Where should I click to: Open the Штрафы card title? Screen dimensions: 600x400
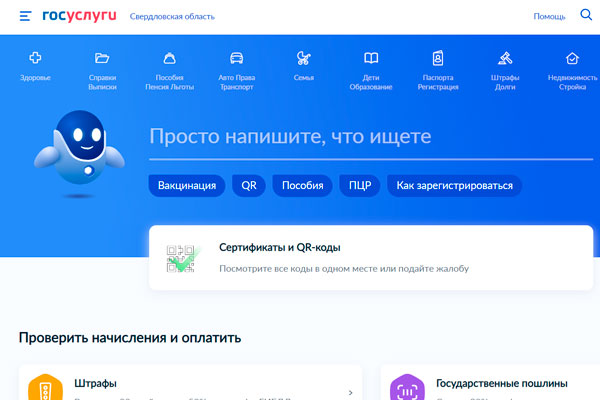(95, 383)
